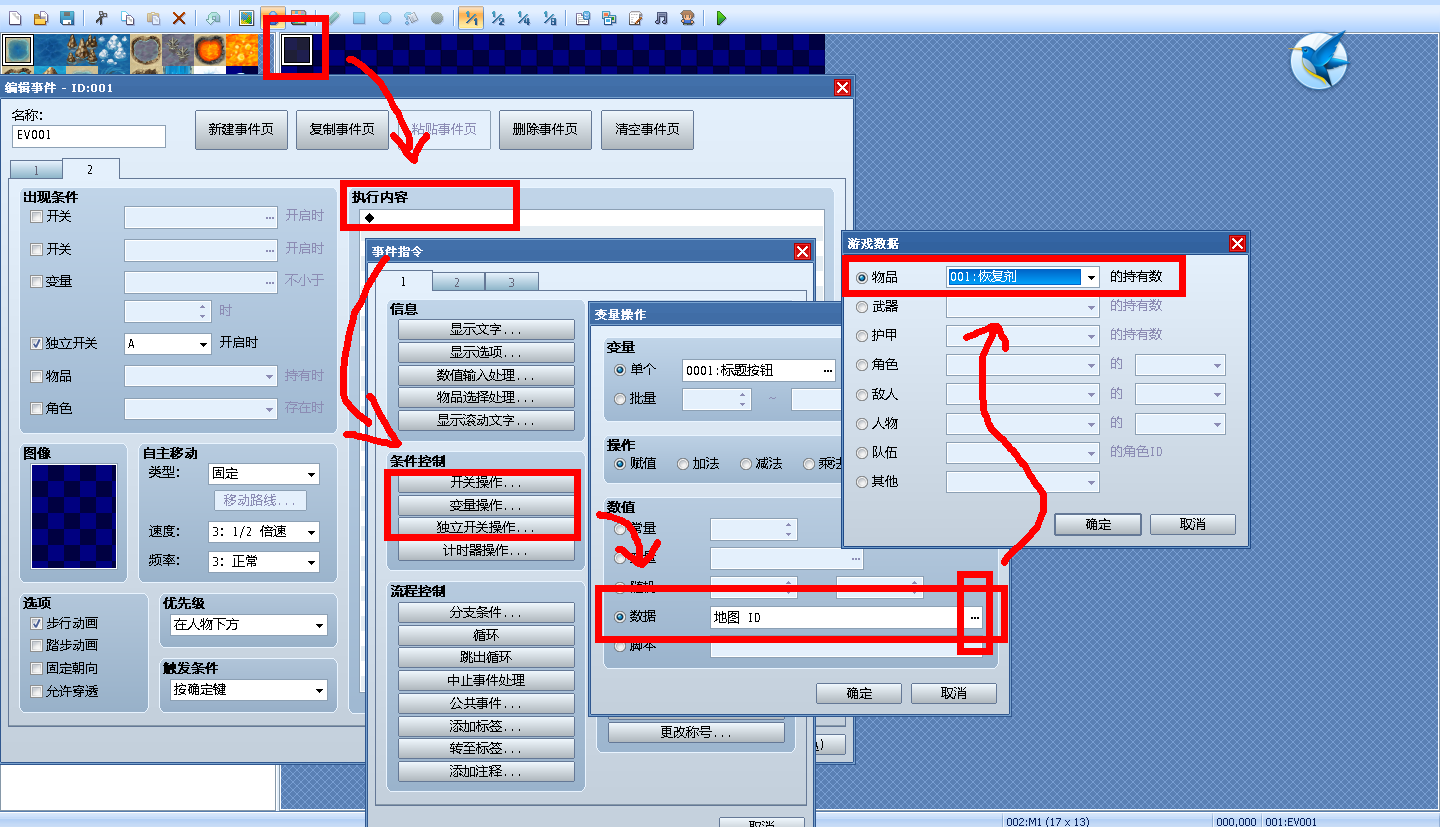Open the 独立开关 letter A dropdown
The image size is (1440, 827).
point(203,343)
